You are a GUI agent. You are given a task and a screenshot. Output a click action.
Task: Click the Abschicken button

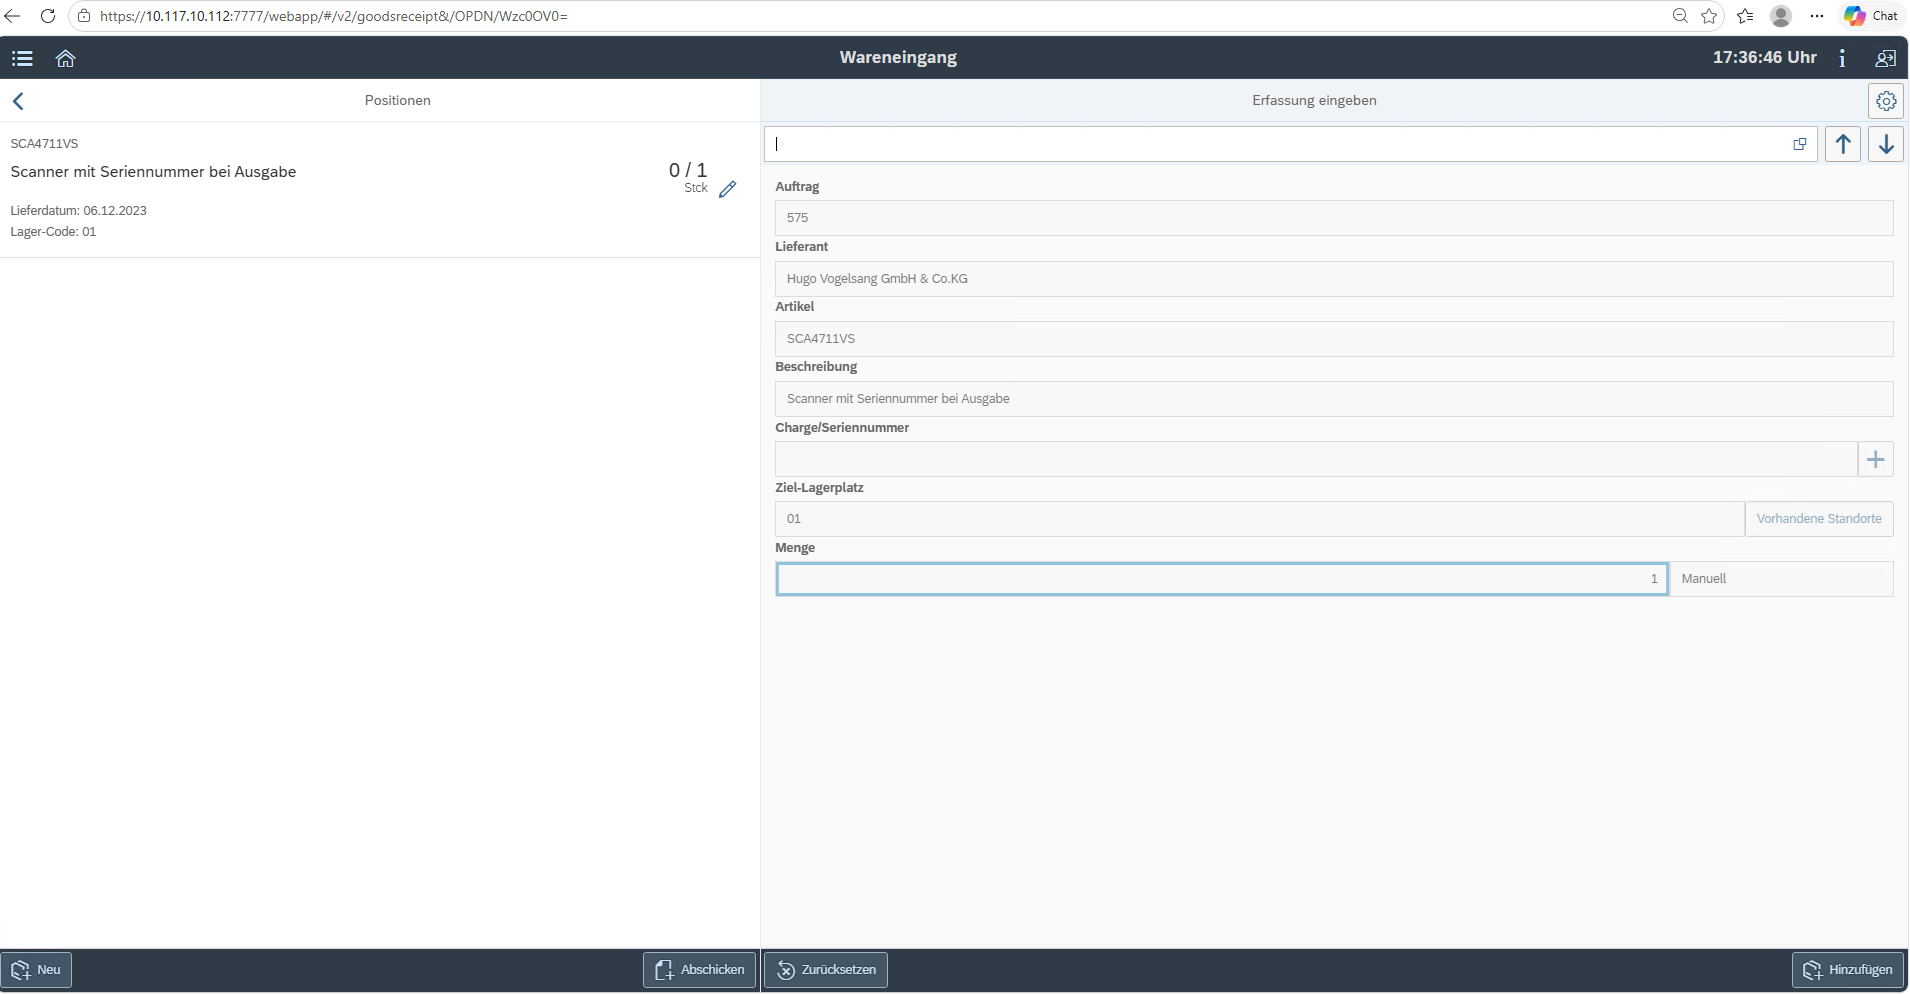(x=699, y=970)
